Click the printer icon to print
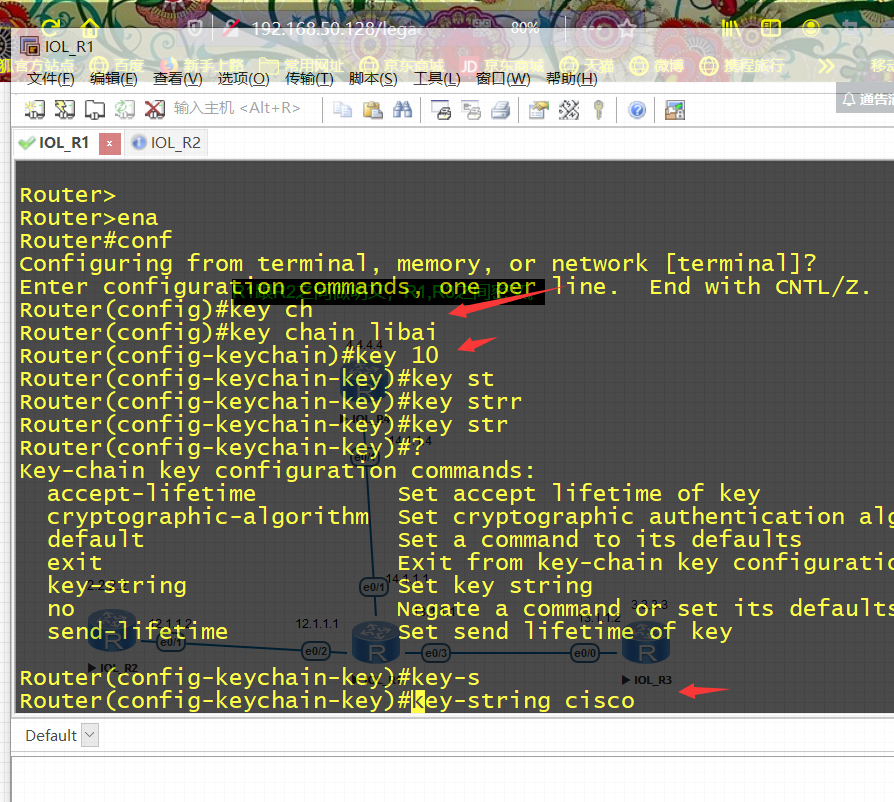894x802 pixels. (500, 109)
